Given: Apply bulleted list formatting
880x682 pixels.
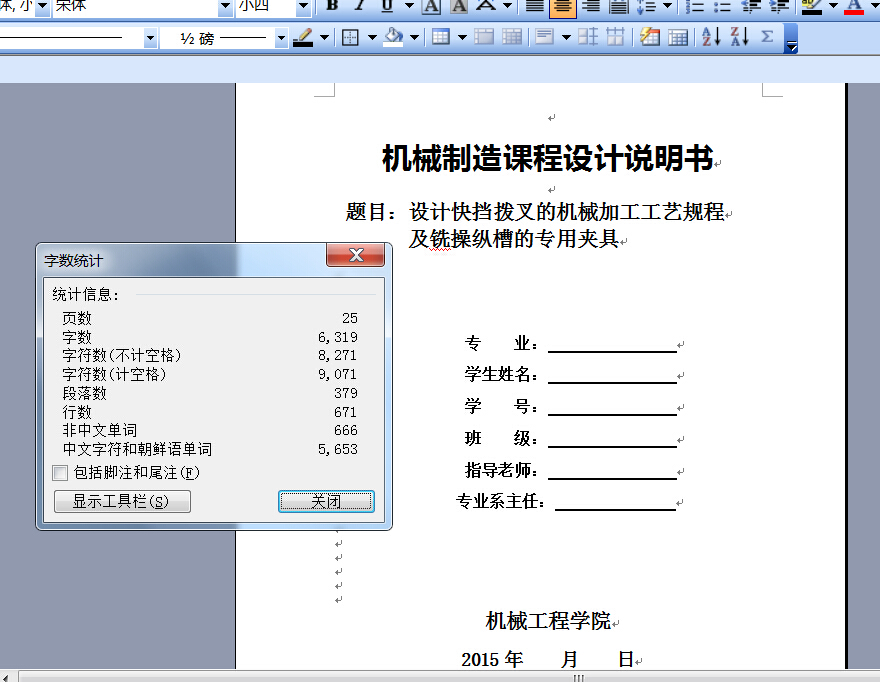Looking at the screenshot, I should [x=722, y=6].
